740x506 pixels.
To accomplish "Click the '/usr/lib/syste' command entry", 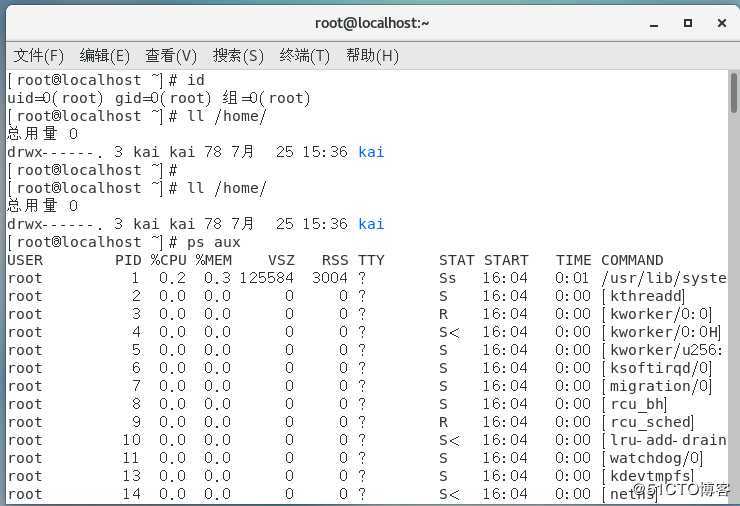I will pos(664,278).
